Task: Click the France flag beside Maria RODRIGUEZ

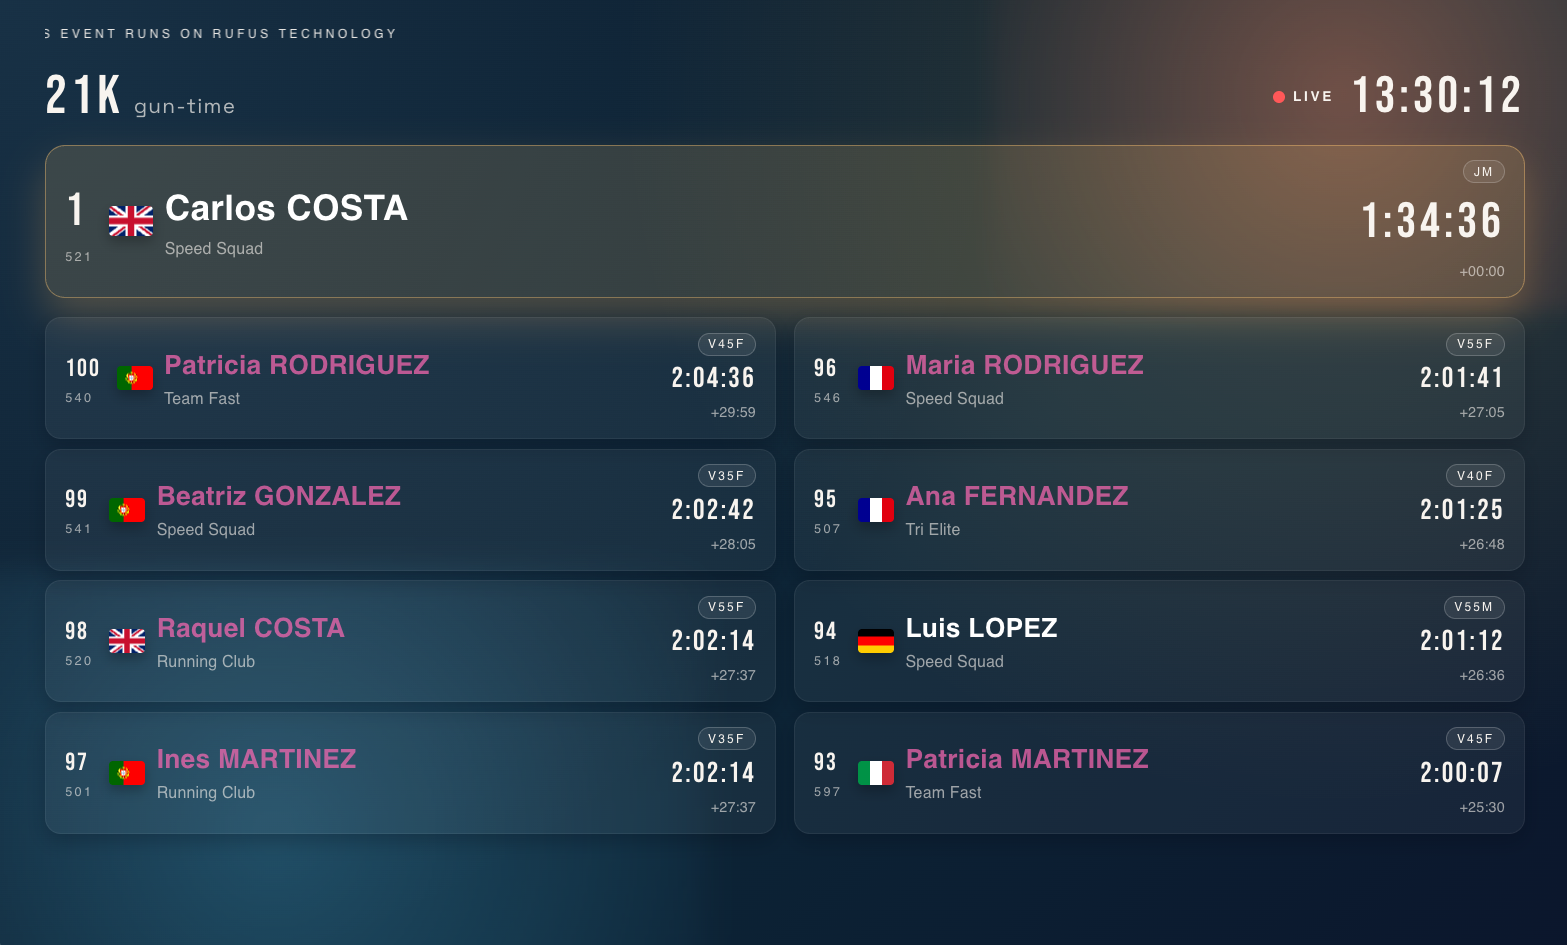Action: 876,378
